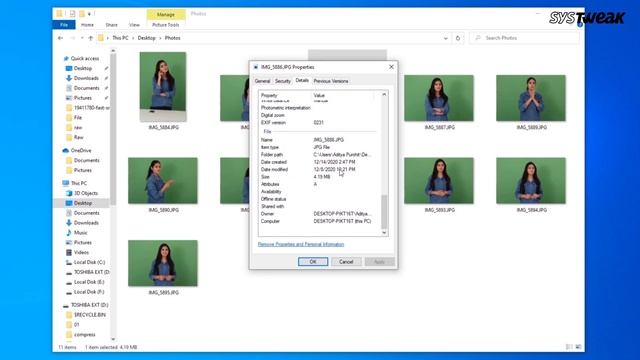Image resolution: width=640 pixels, height=360 pixels.
Task: Switch to large thumbnails view in status bar
Action: pyautogui.click(x=578, y=347)
